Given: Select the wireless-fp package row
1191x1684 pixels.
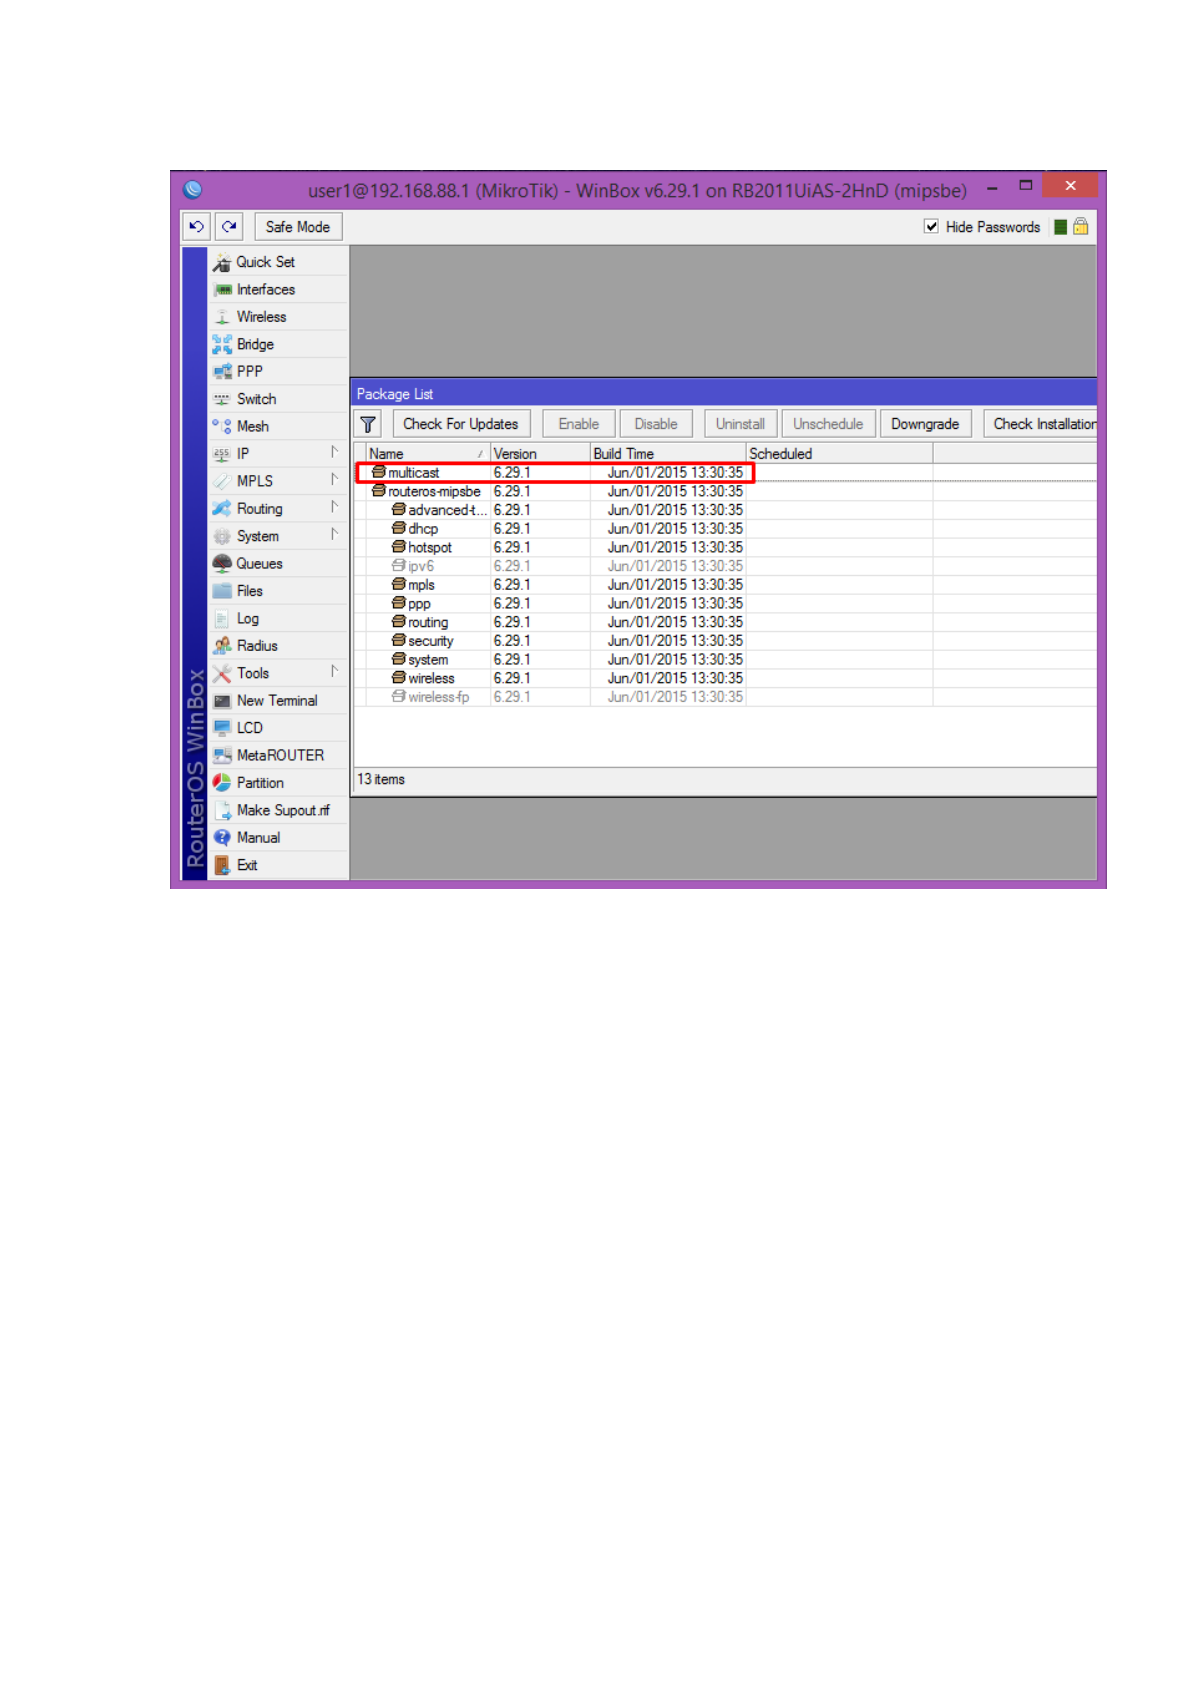Looking at the screenshot, I should [x=726, y=697].
